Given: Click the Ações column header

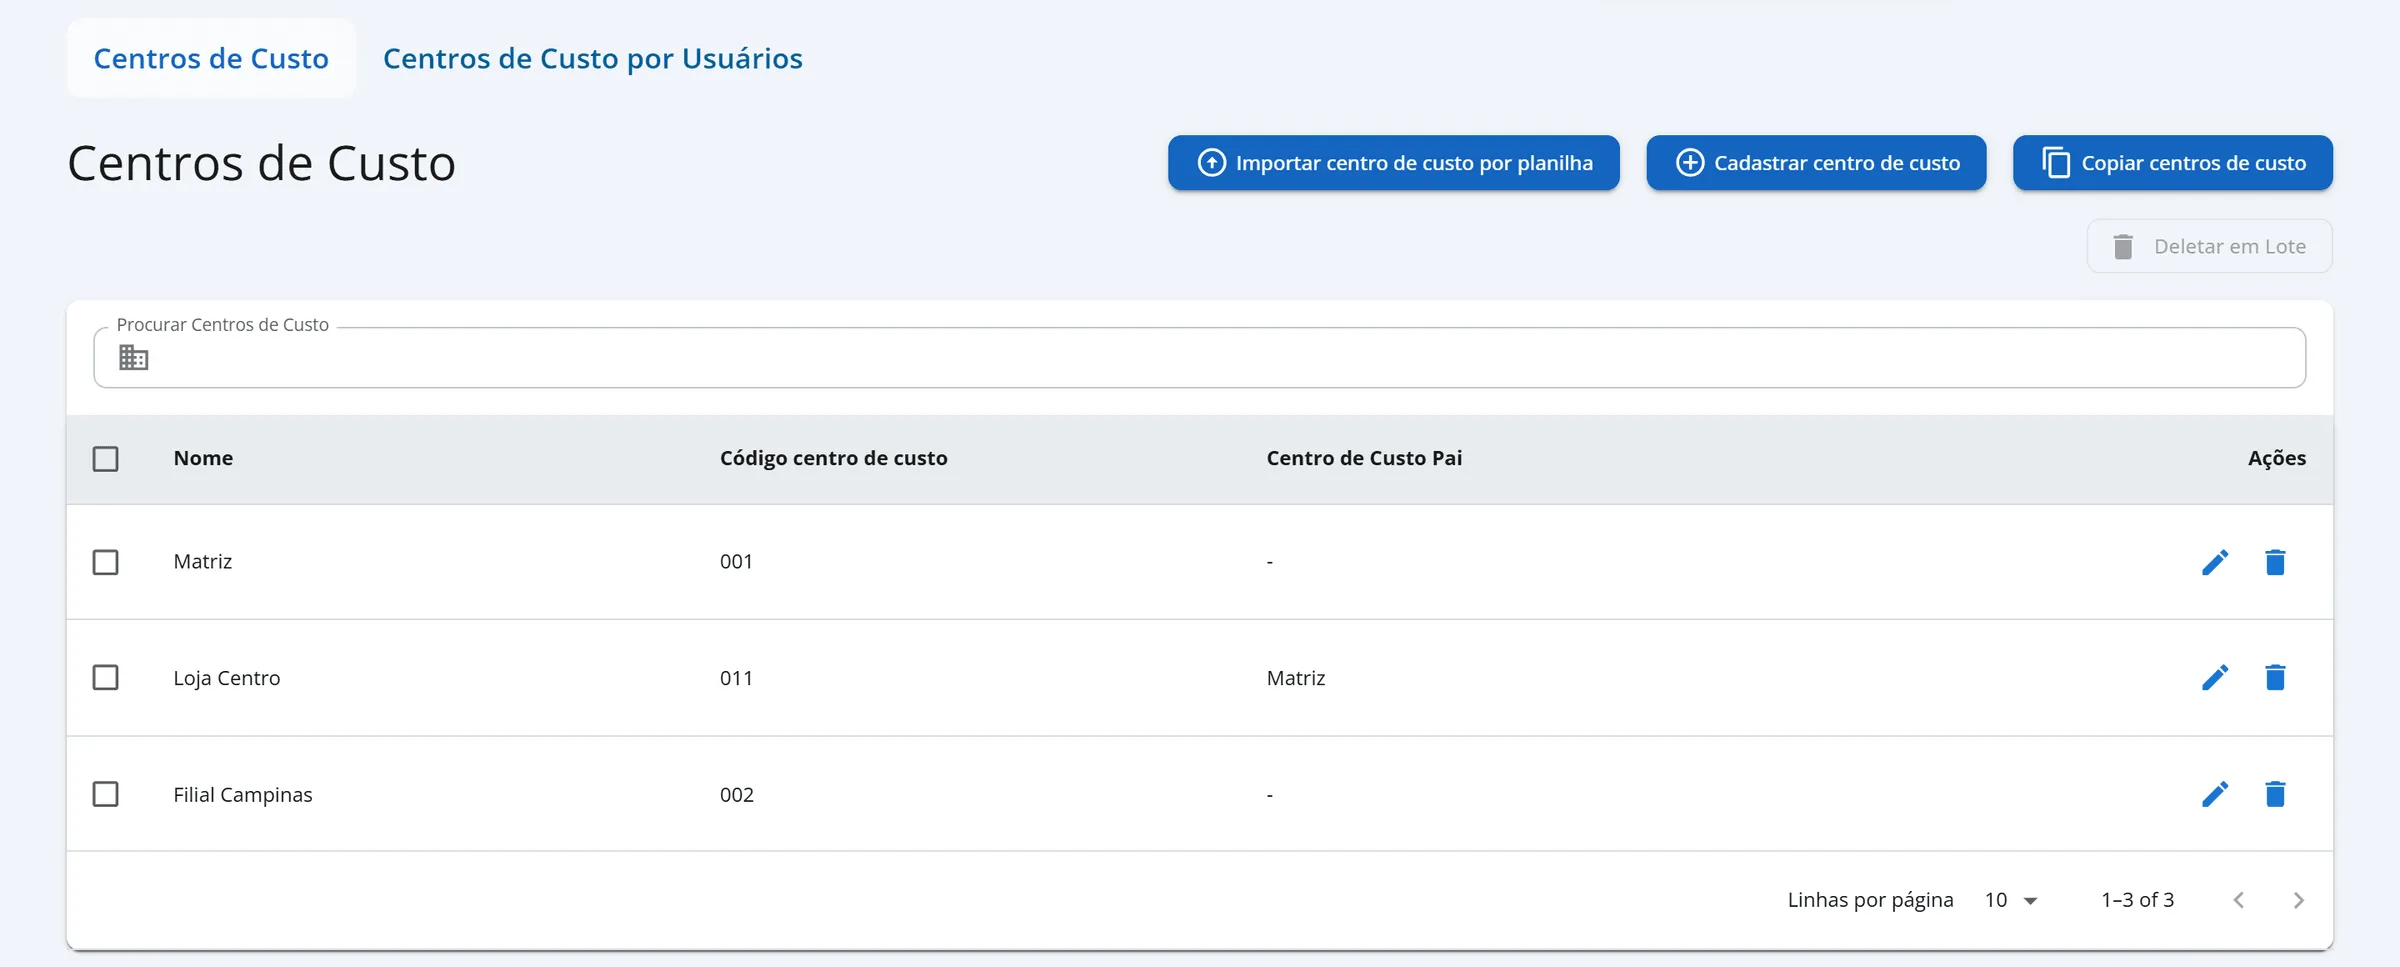Looking at the screenshot, I should click(x=2277, y=458).
